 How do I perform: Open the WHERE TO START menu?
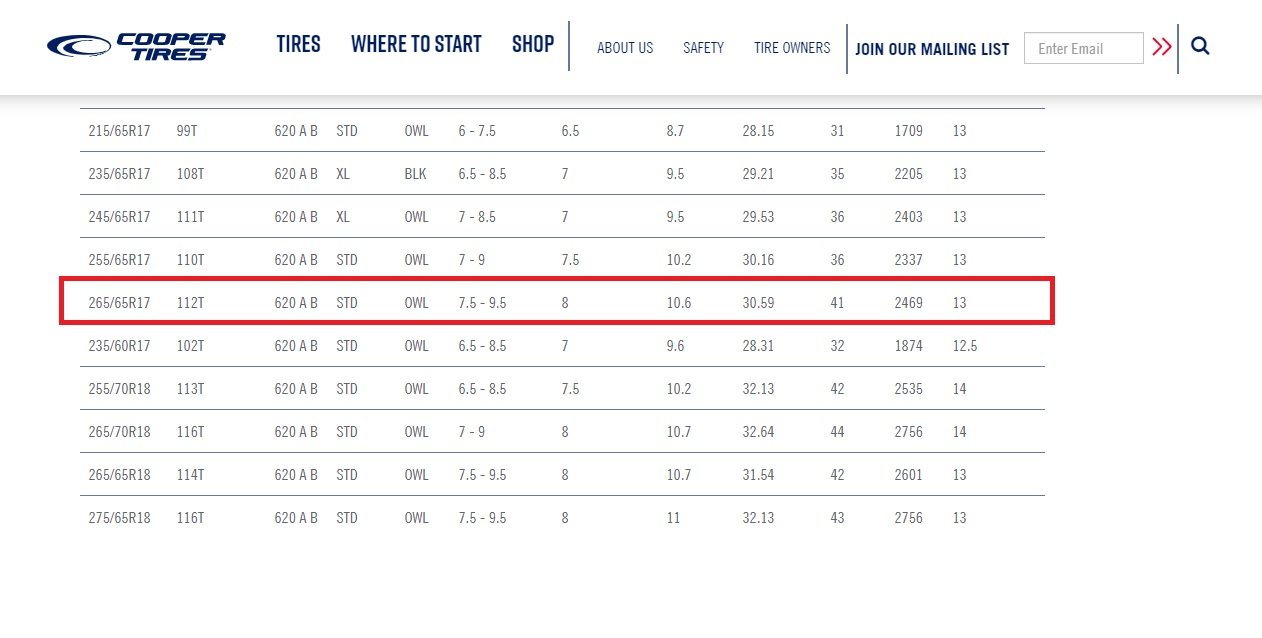click(x=416, y=44)
